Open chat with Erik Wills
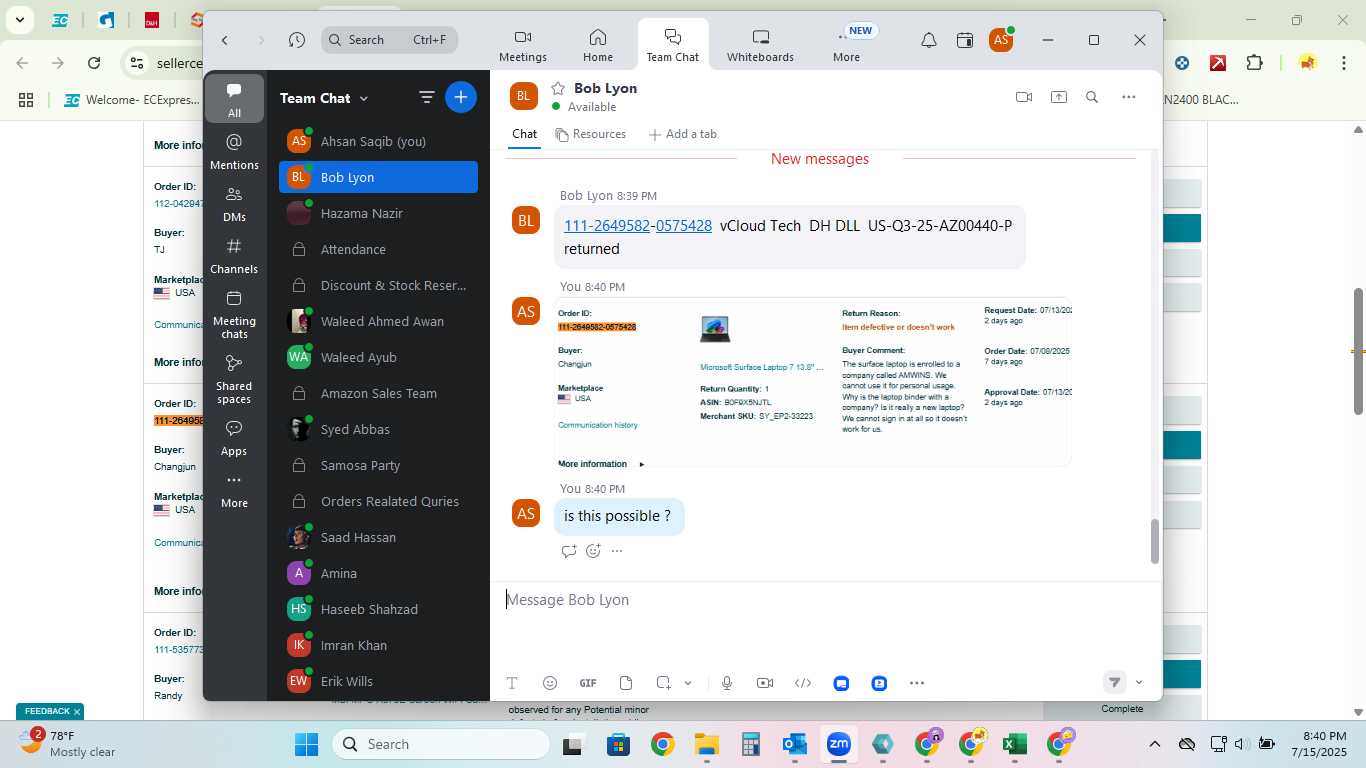The image size is (1366, 768). click(378, 681)
